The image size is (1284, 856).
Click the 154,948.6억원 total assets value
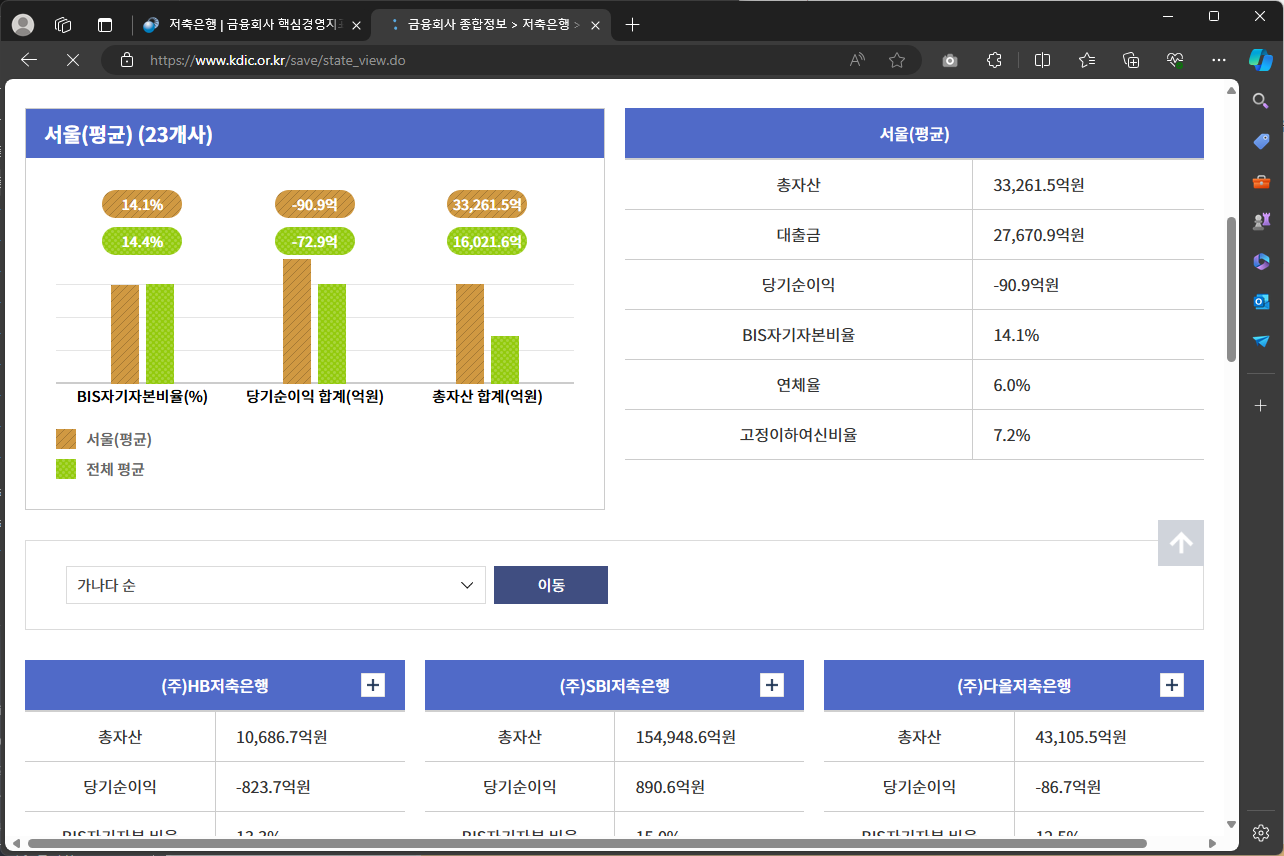pos(686,737)
